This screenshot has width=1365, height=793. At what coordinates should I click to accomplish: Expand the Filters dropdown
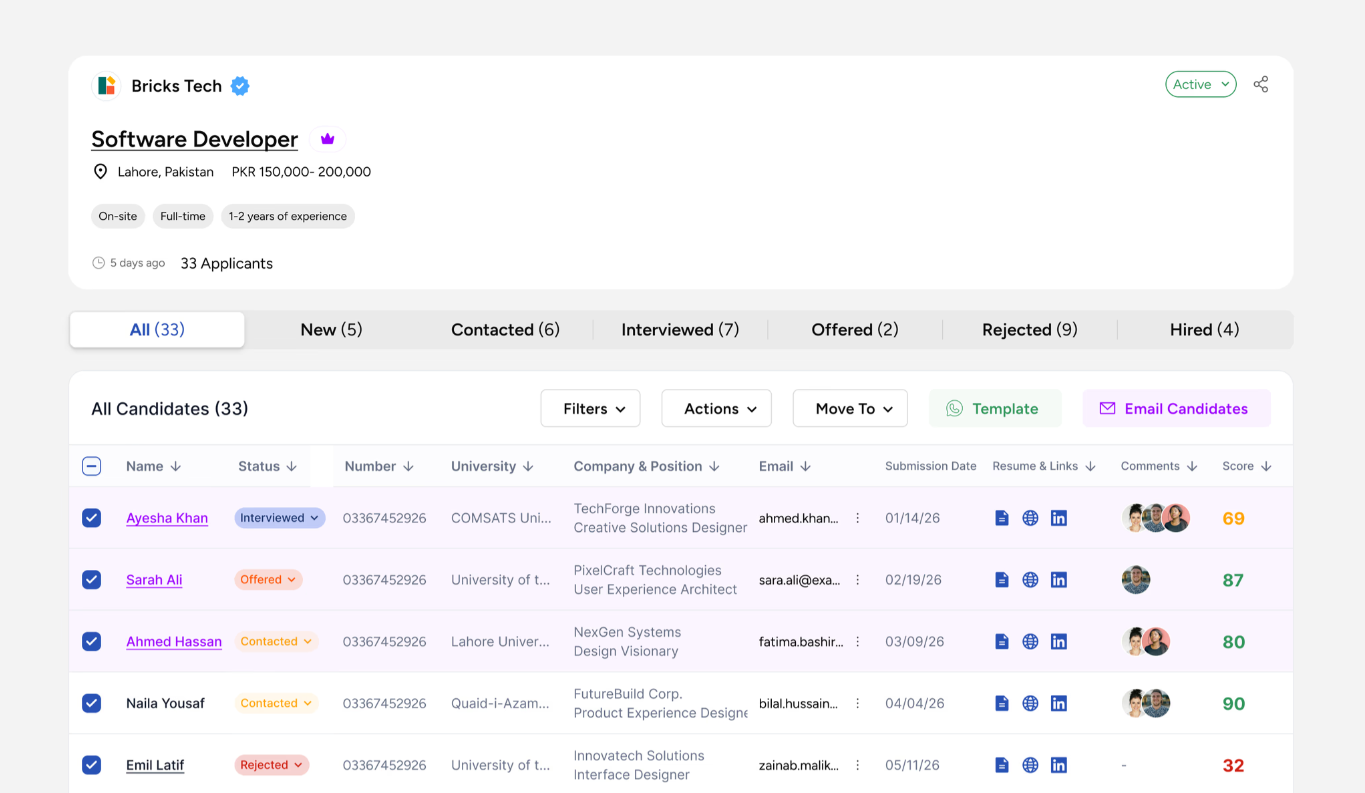(x=590, y=408)
